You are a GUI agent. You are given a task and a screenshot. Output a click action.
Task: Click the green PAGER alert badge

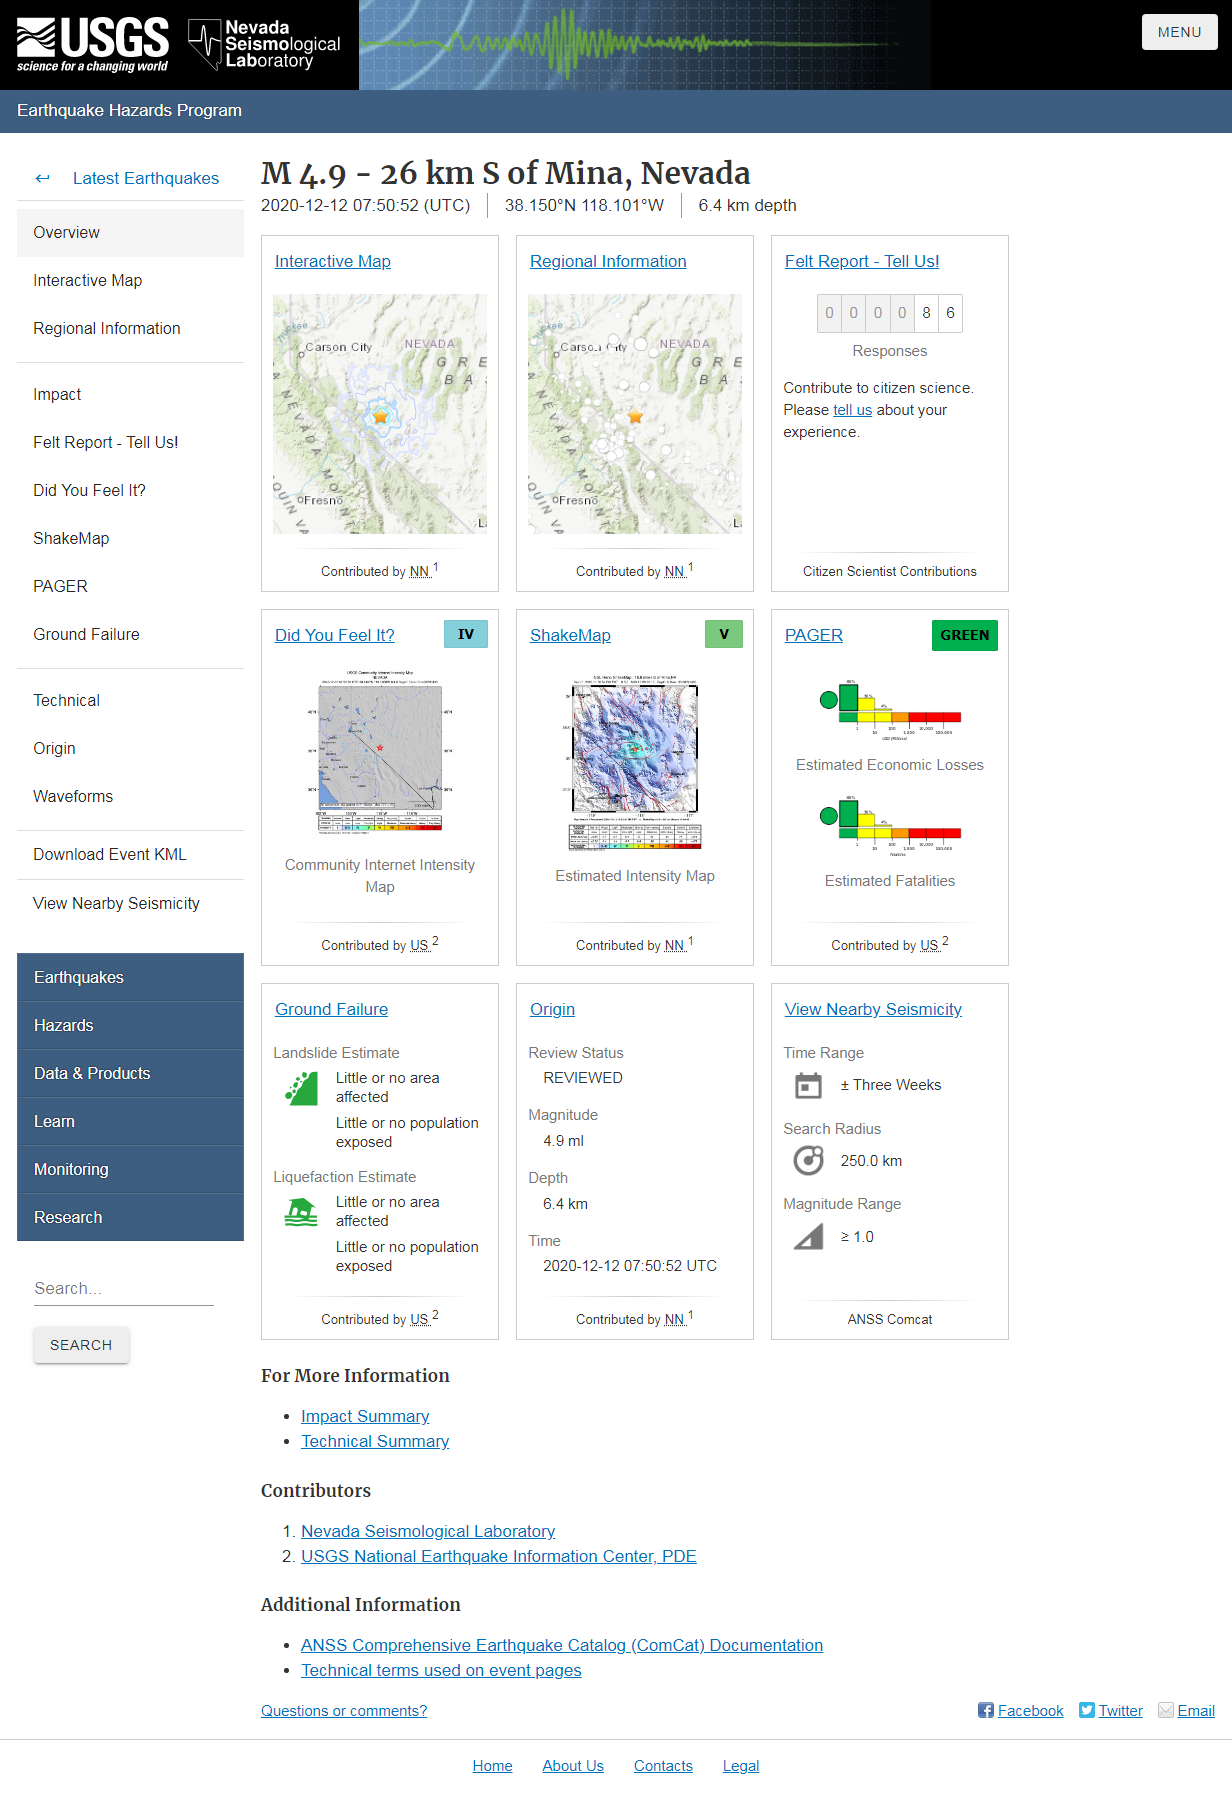(x=964, y=635)
